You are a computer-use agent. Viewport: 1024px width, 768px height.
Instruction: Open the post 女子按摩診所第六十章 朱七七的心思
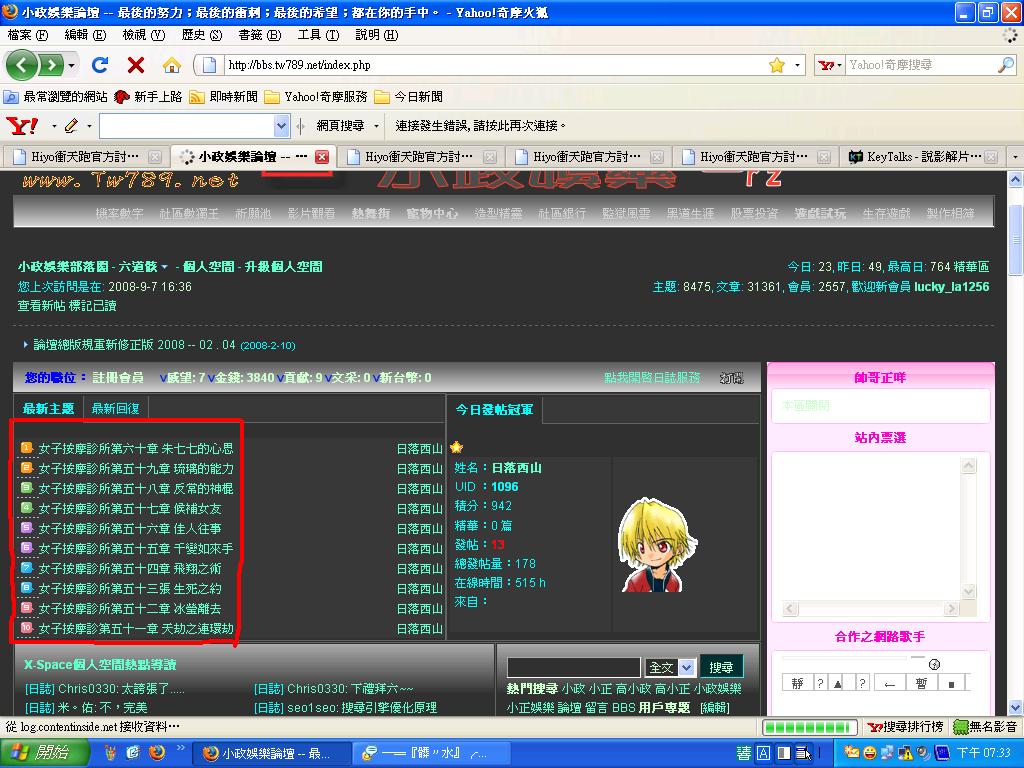(x=136, y=449)
